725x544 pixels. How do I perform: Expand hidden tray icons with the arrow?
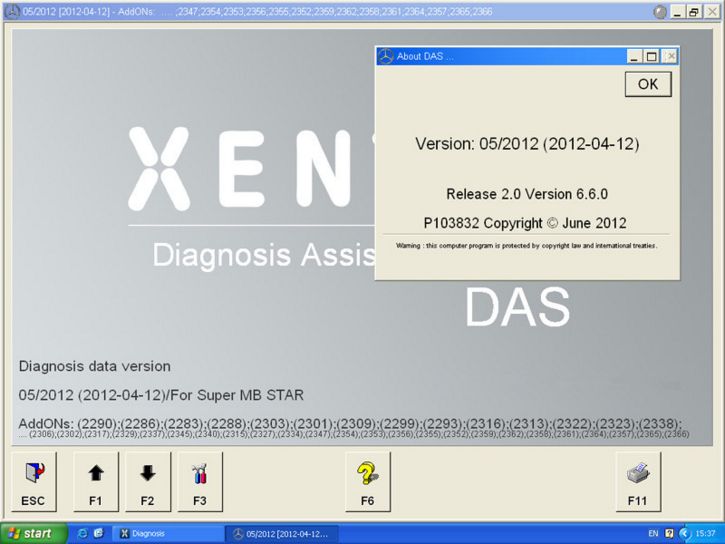click(x=684, y=533)
